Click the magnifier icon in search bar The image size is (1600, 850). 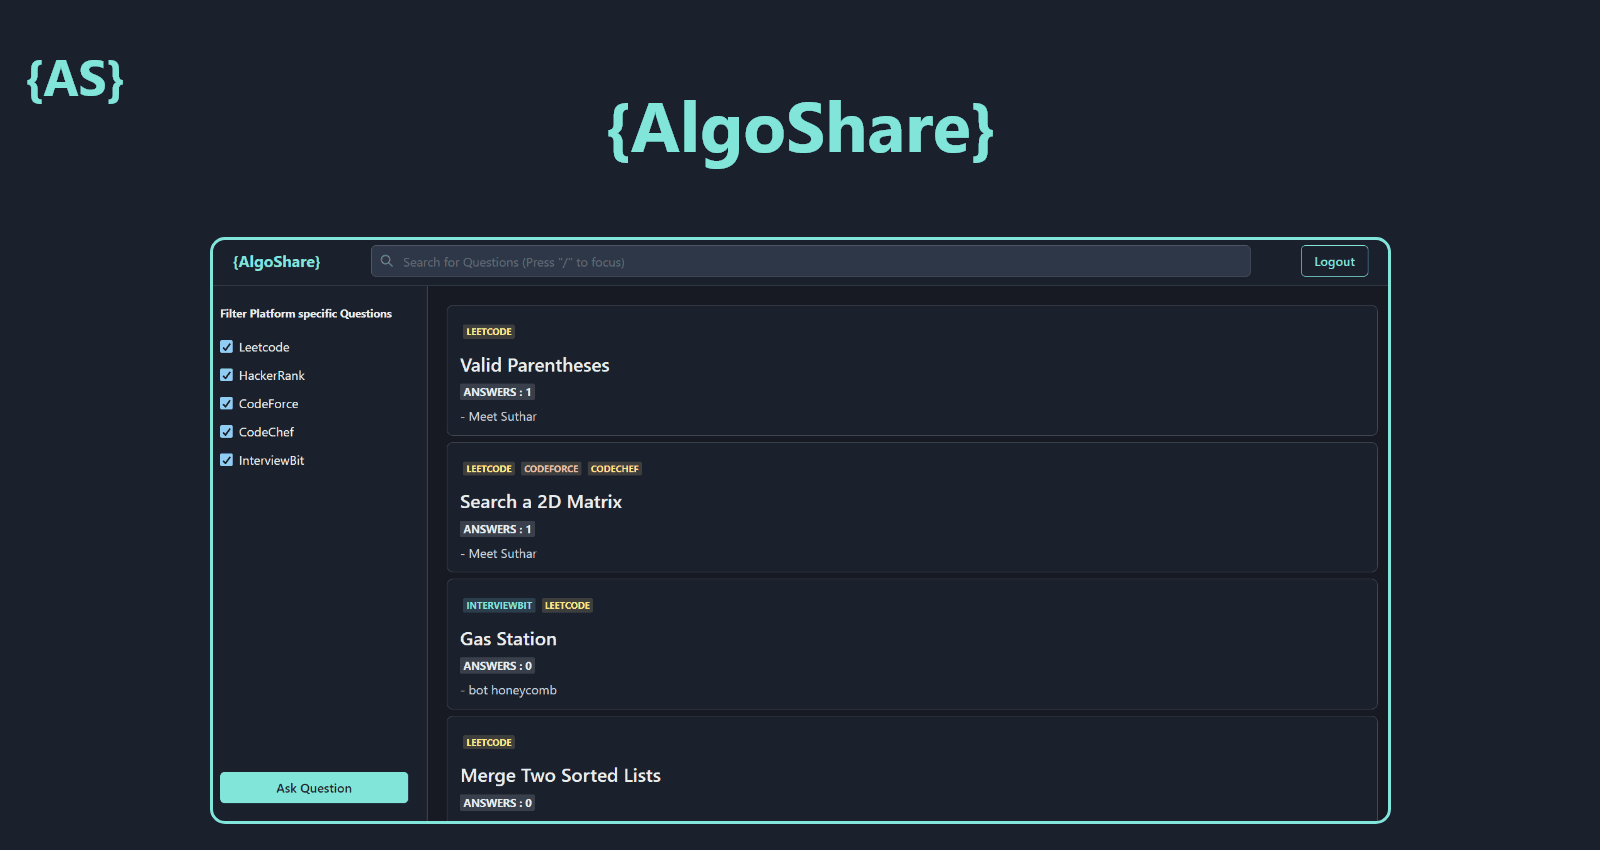pyautogui.click(x=387, y=262)
